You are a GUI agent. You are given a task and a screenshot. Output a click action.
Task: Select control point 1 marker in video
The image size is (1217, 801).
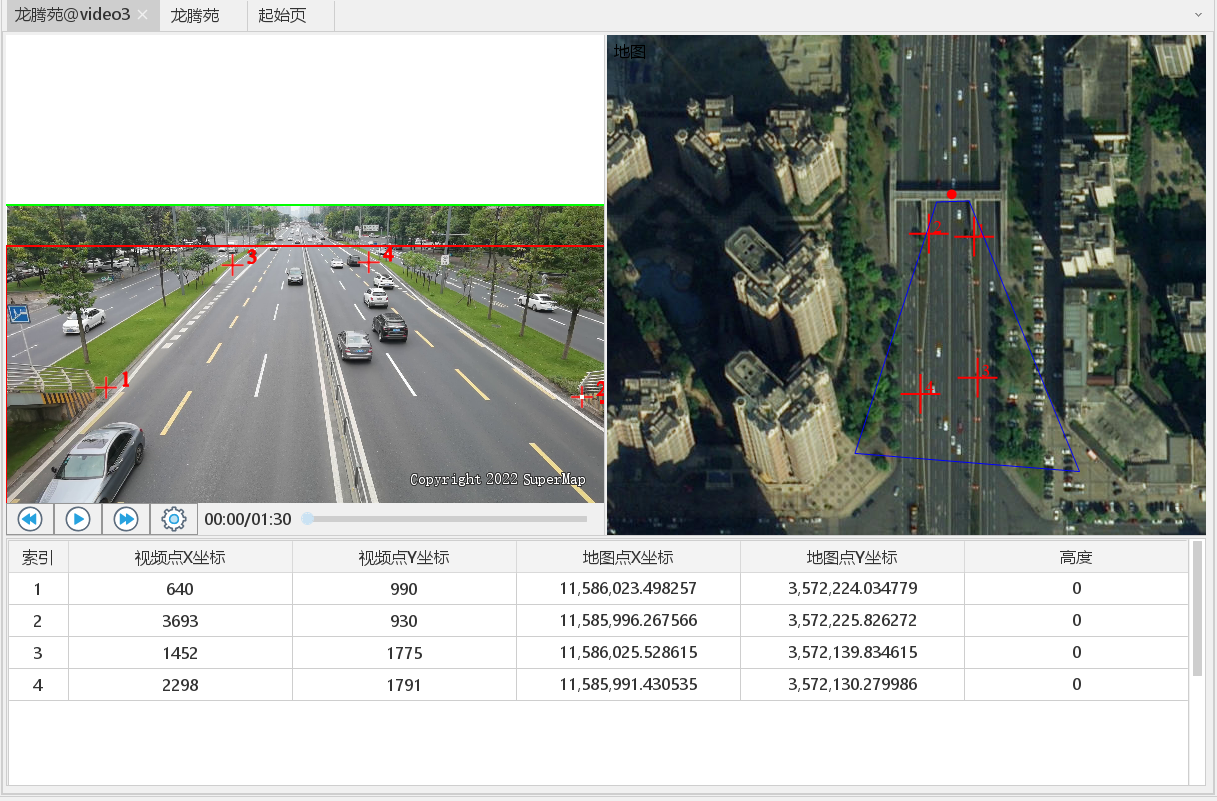(107, 387)
